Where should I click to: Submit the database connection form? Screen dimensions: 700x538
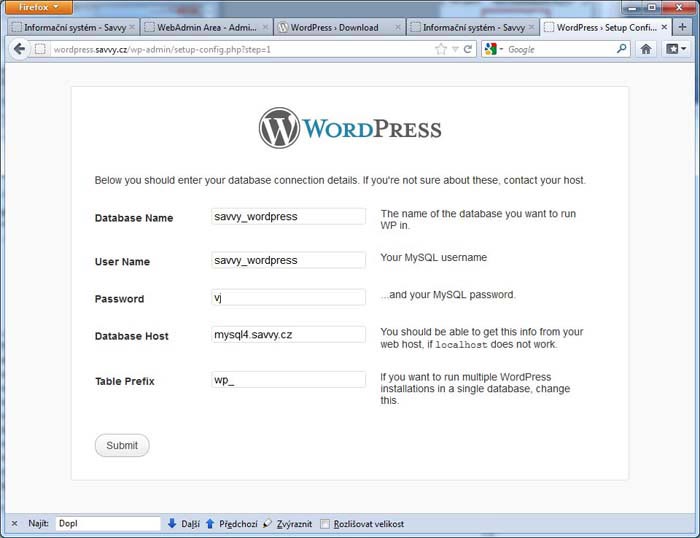point(122,445)
